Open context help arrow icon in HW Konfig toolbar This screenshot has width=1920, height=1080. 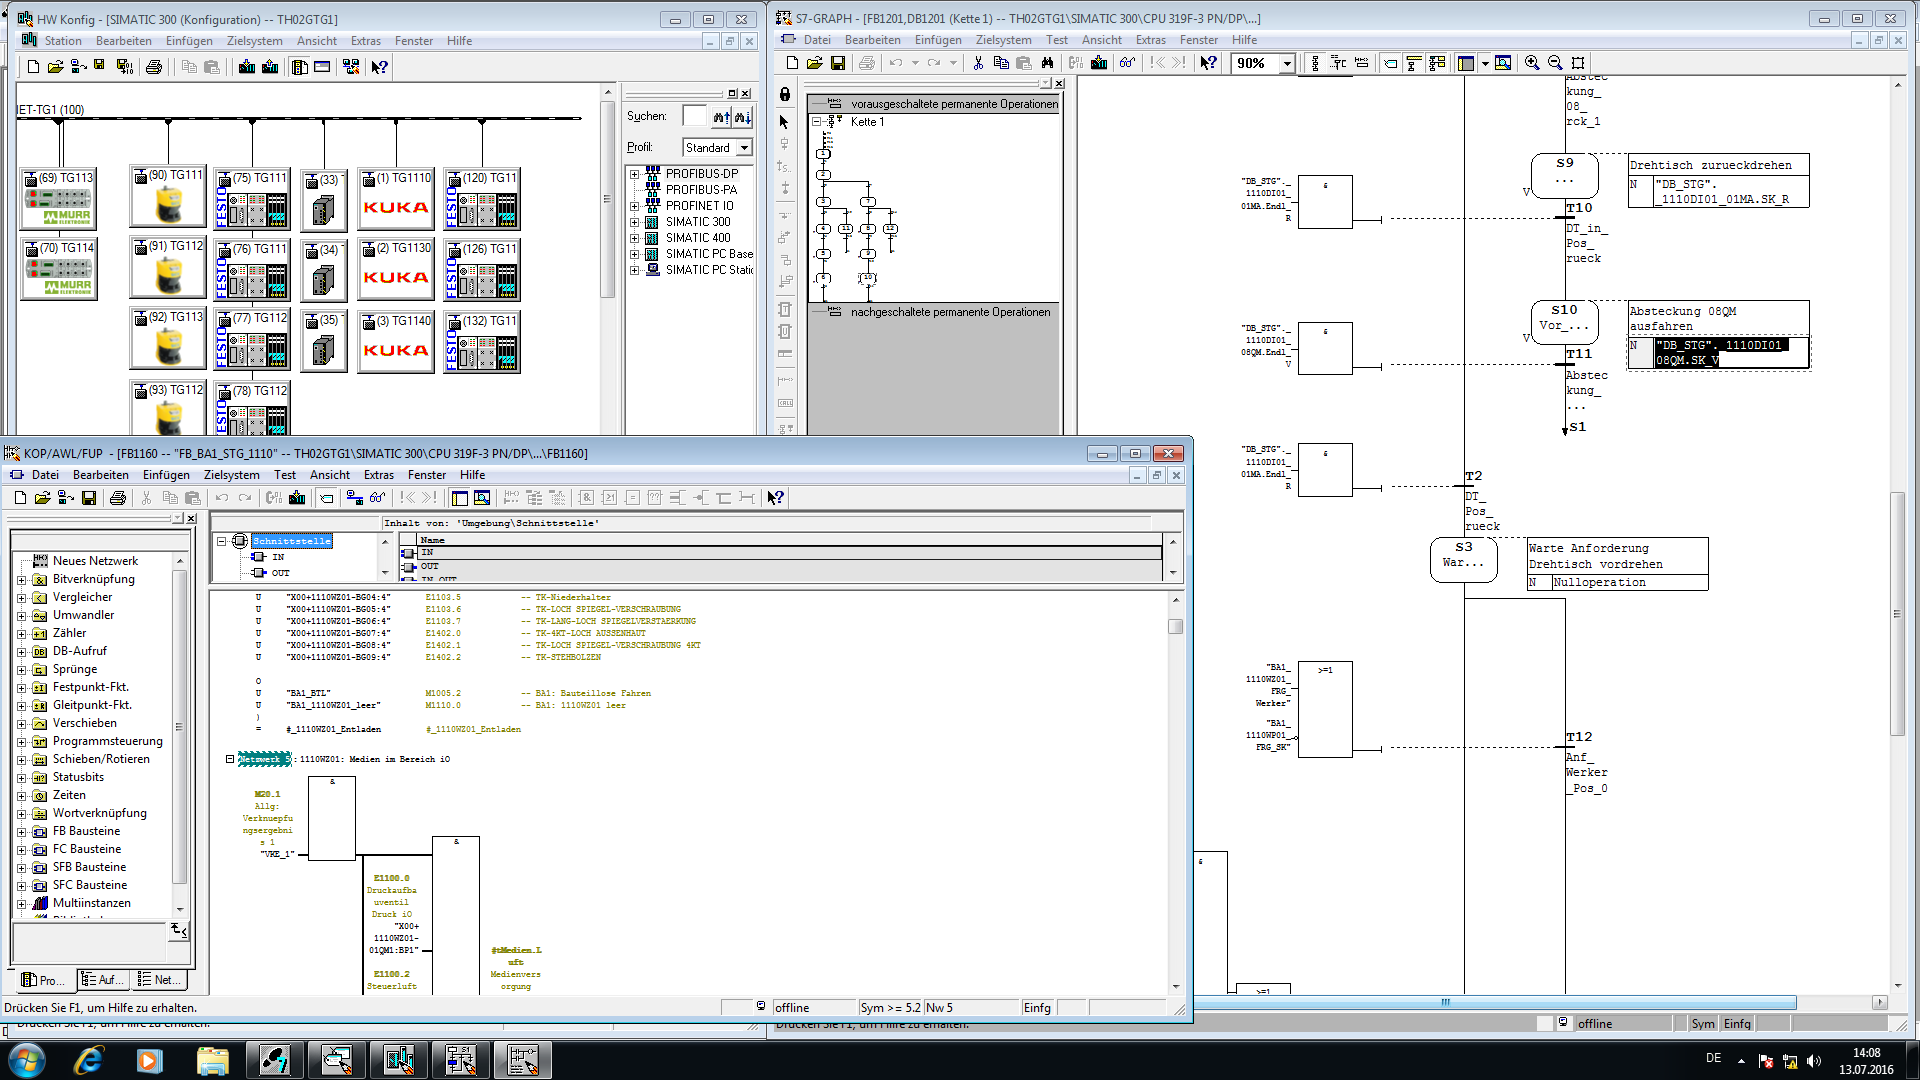pos(379,67)
